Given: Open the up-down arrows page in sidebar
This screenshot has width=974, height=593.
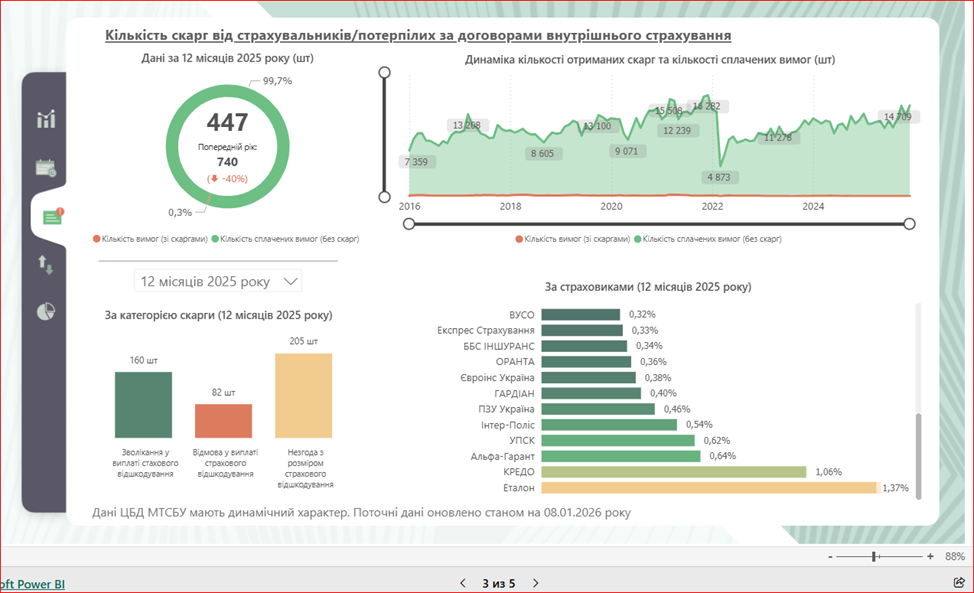Looking at the screenshot, I should click(x=46, y=265).
